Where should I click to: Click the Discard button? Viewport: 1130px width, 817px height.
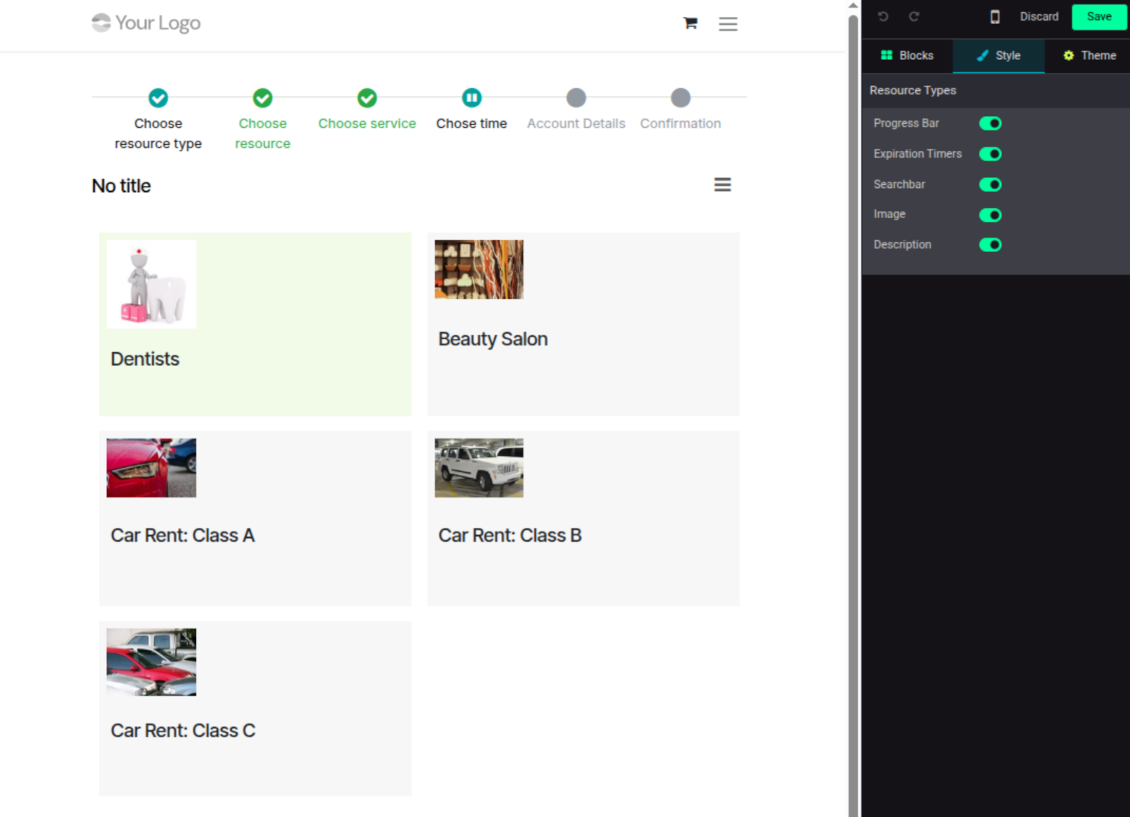pyautogui.click(x=1039, y=17)
